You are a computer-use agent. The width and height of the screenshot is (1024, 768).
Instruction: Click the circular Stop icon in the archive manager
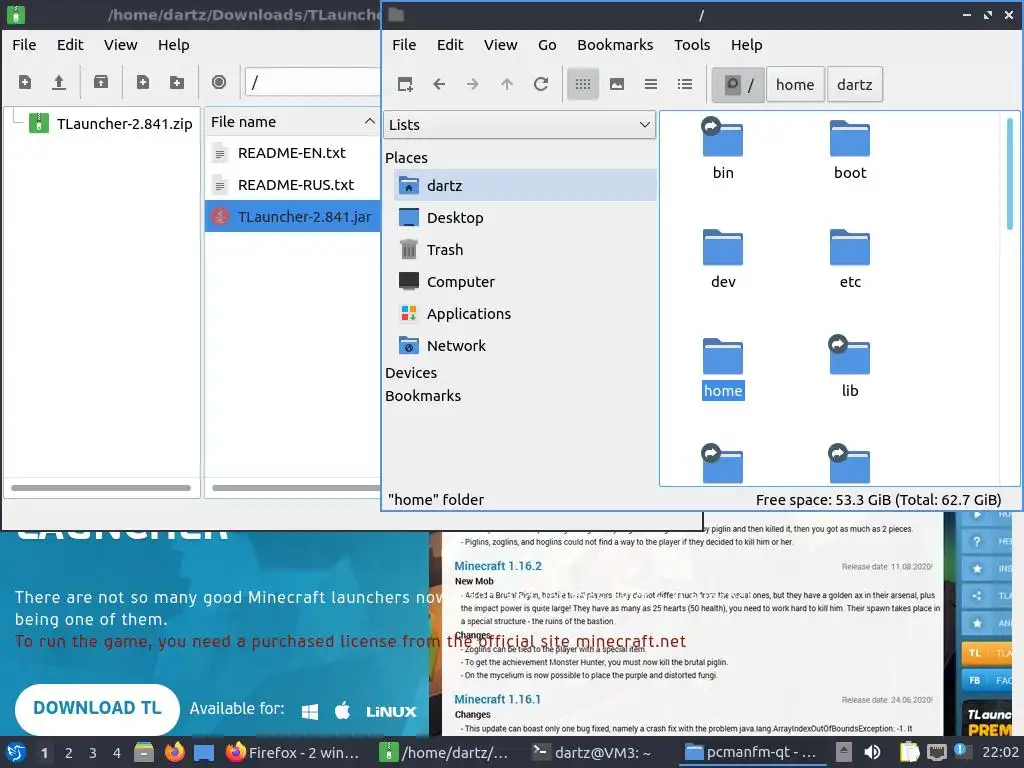coord(219,82)
